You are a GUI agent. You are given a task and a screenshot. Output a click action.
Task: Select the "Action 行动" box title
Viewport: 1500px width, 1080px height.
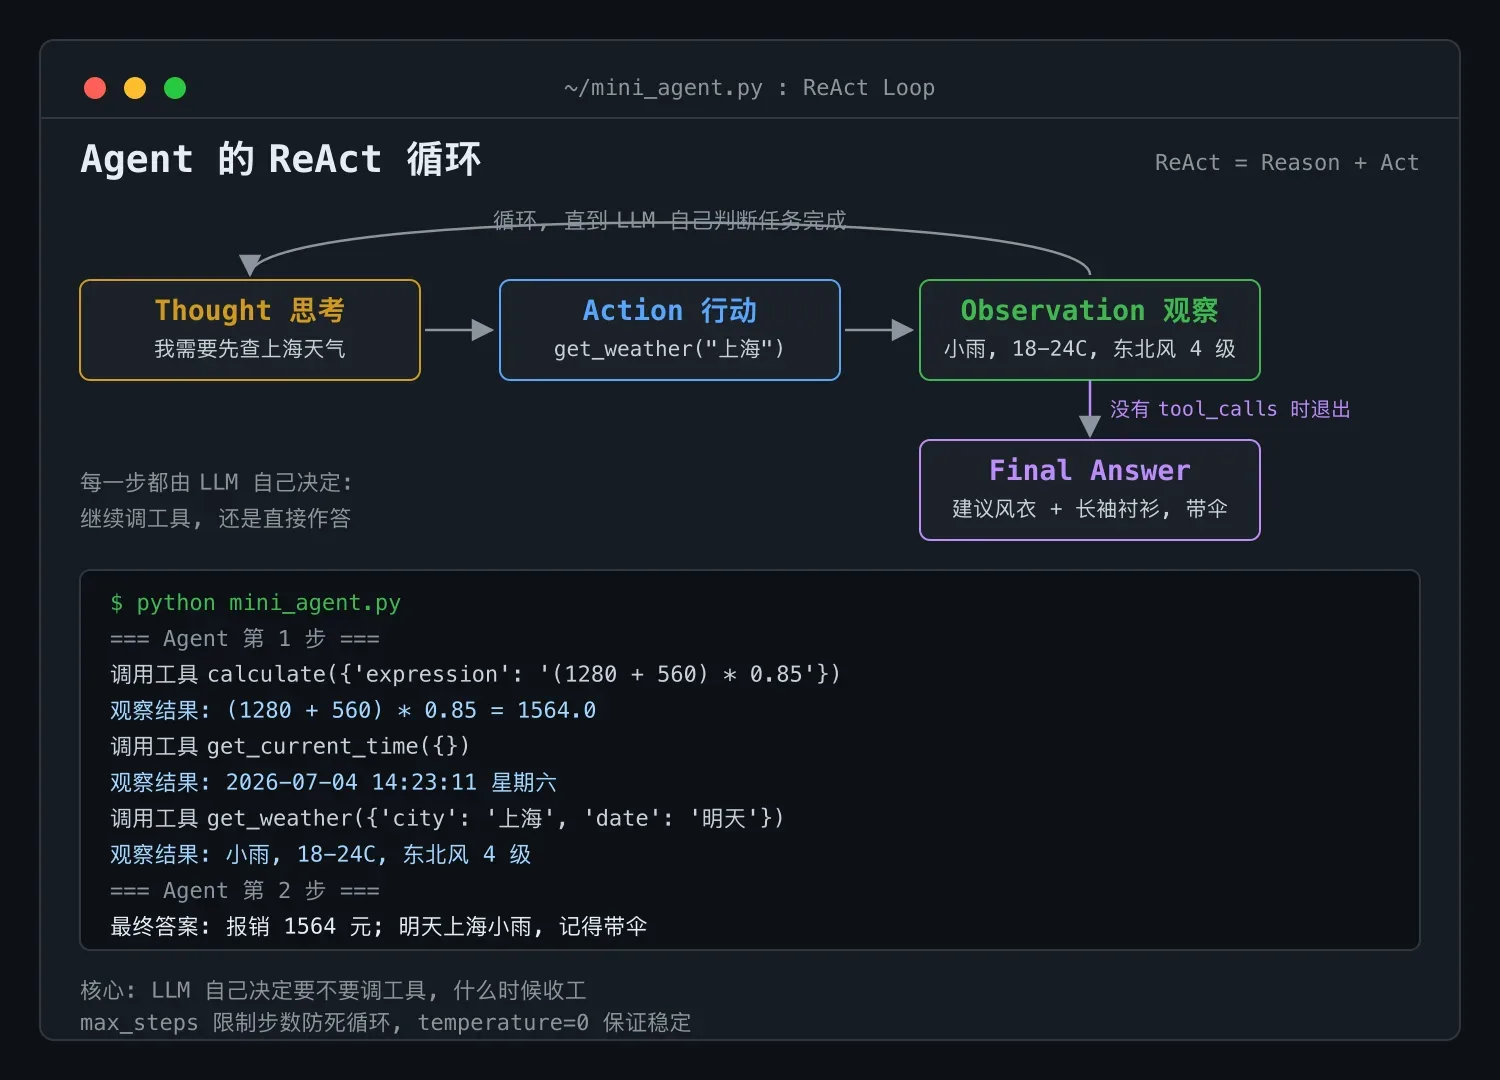click(670, 310)
